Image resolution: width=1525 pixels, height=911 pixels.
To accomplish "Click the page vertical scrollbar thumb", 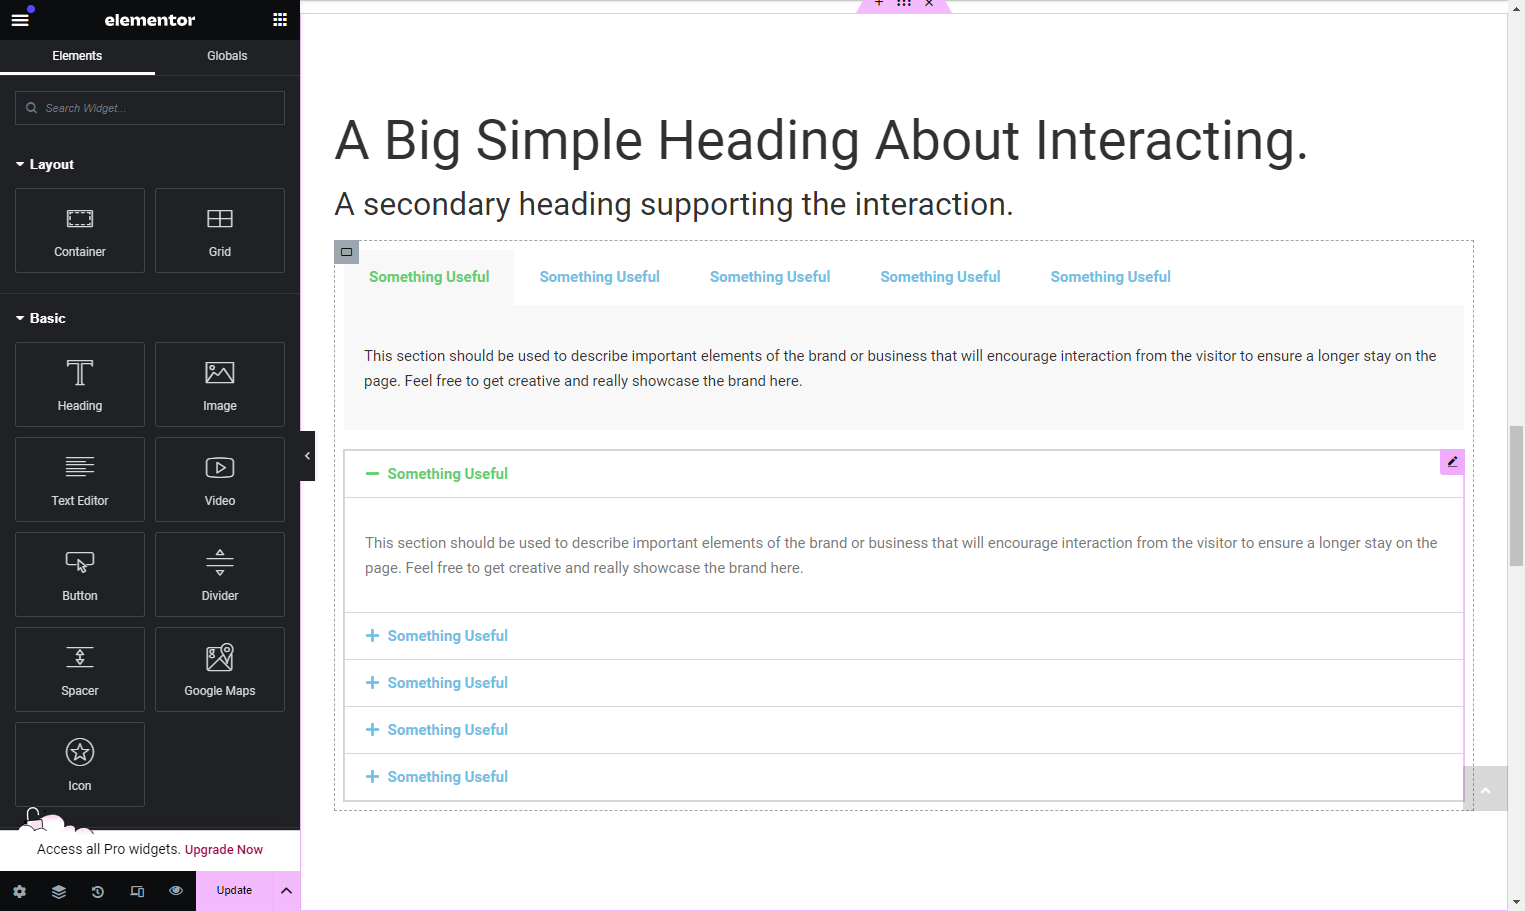I will tap(1516, 495).
